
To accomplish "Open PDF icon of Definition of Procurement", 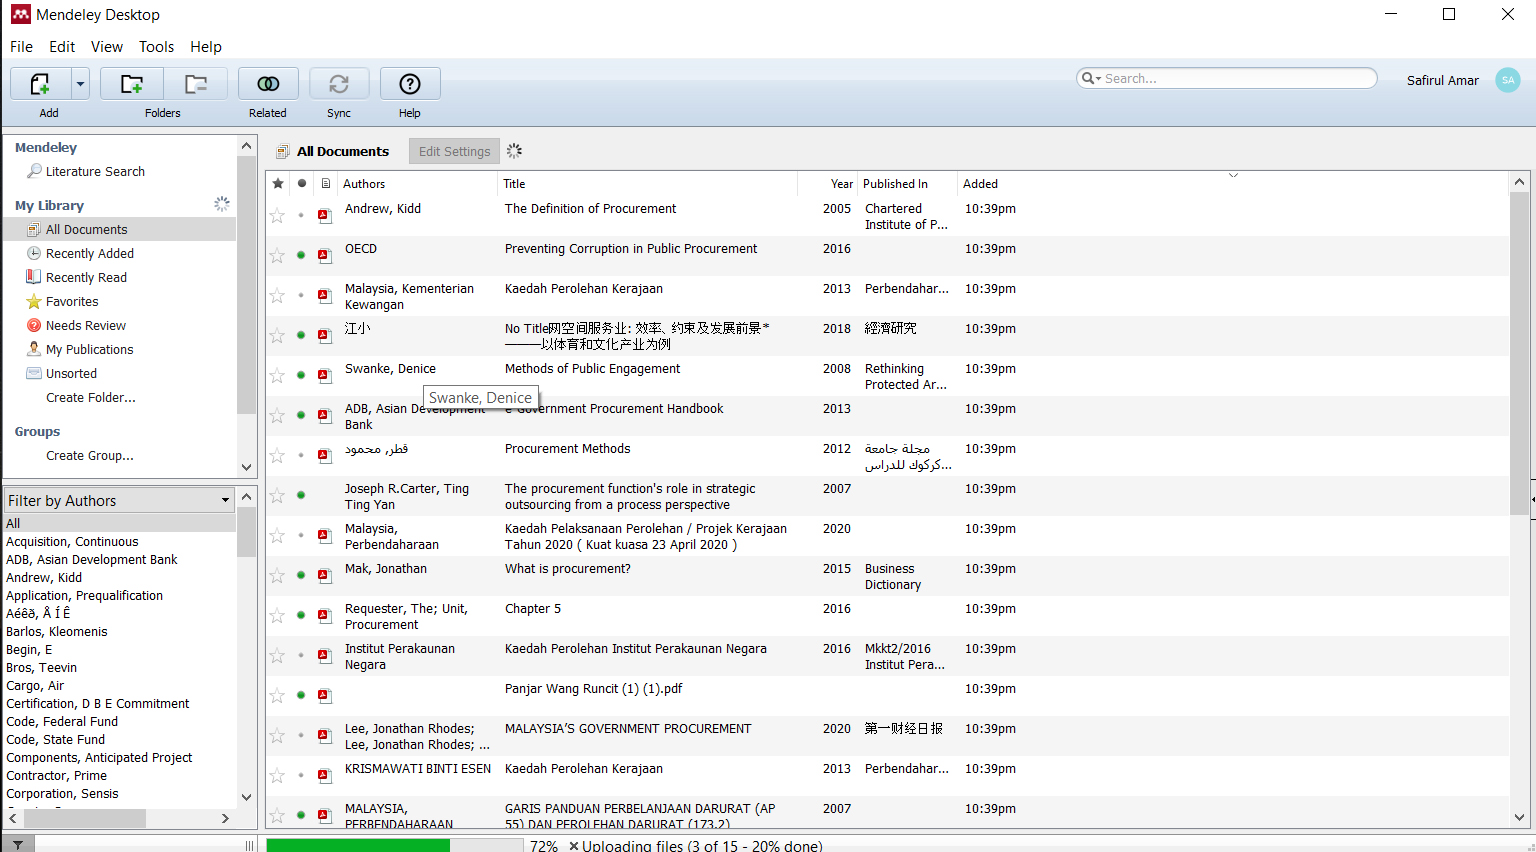I will point(325,215).
